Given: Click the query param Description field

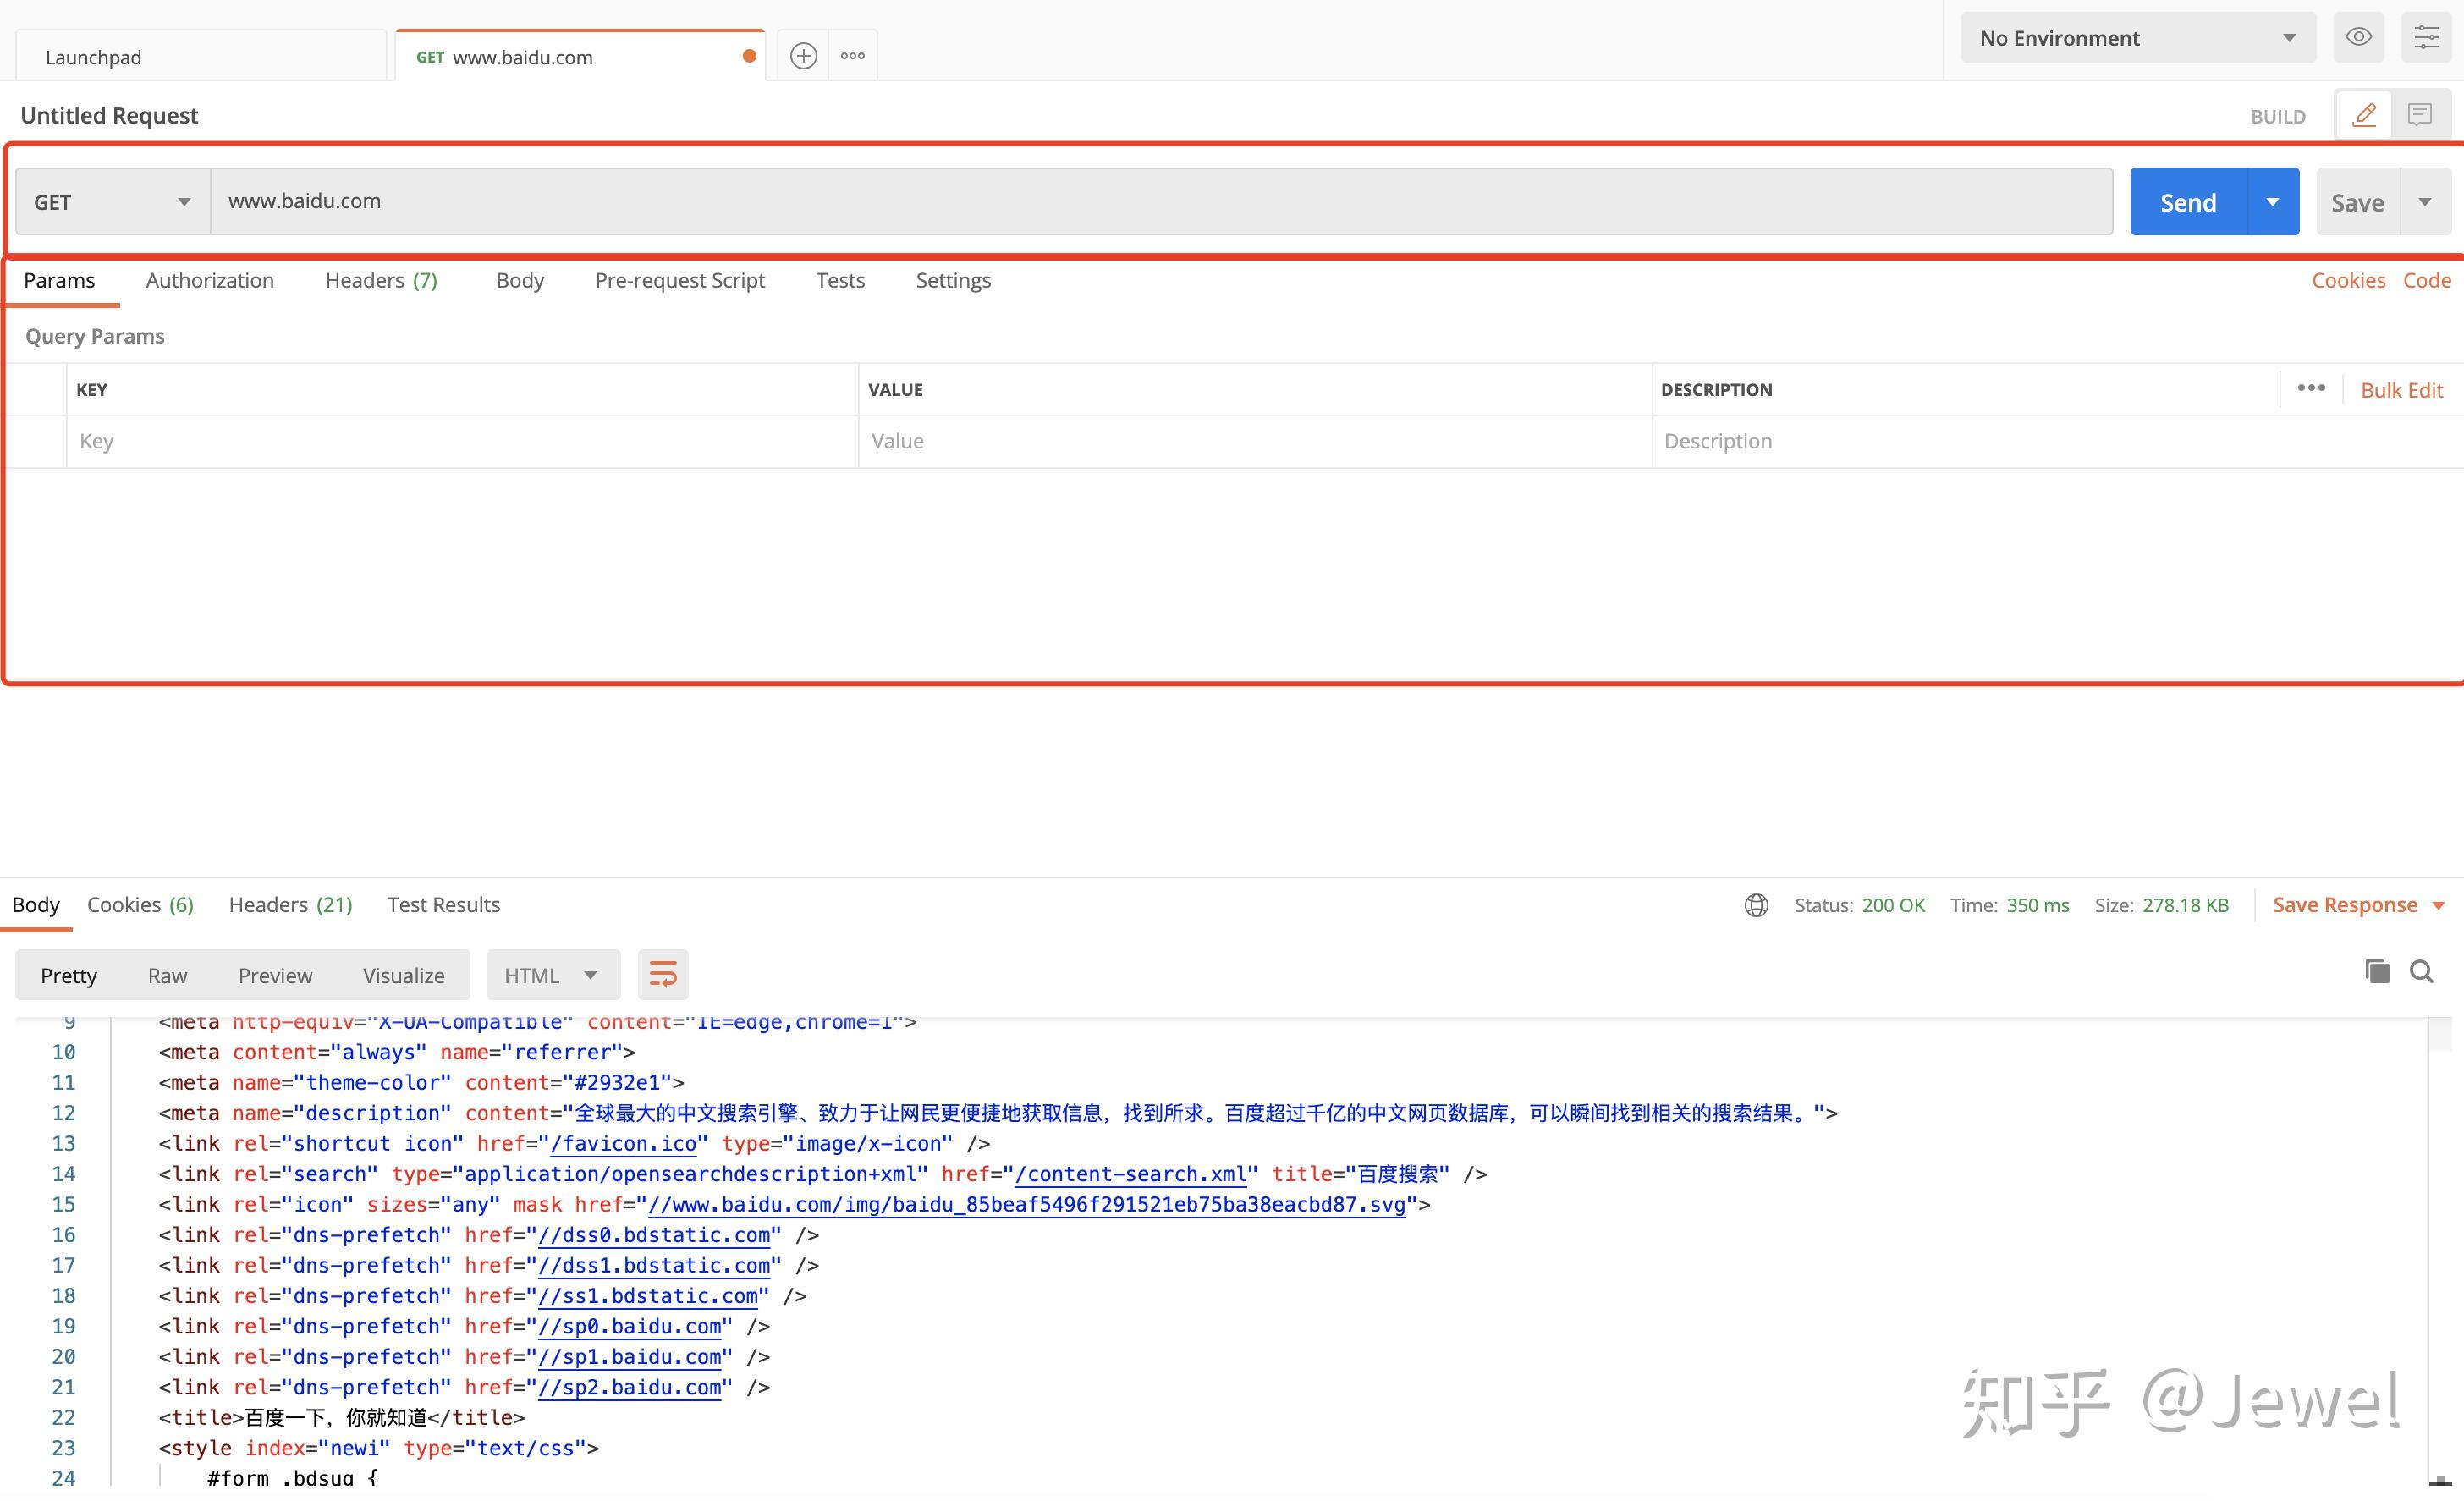Looking at the screenshot, I should 2057,442.
